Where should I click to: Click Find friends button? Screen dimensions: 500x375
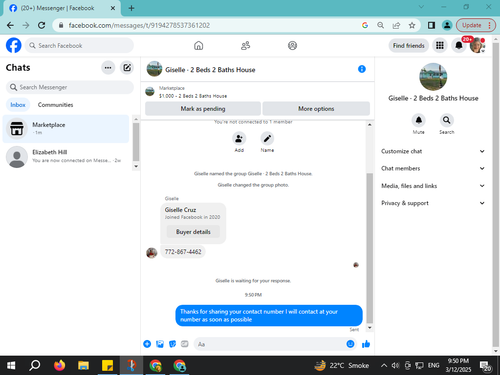[408, 46]
